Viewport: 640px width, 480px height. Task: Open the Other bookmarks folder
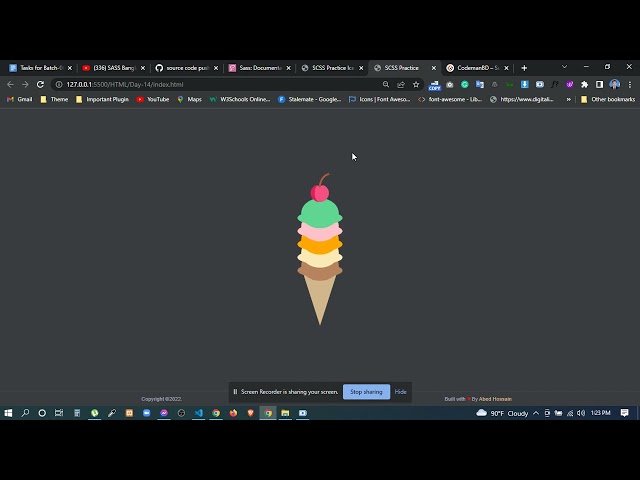[608, 99]
